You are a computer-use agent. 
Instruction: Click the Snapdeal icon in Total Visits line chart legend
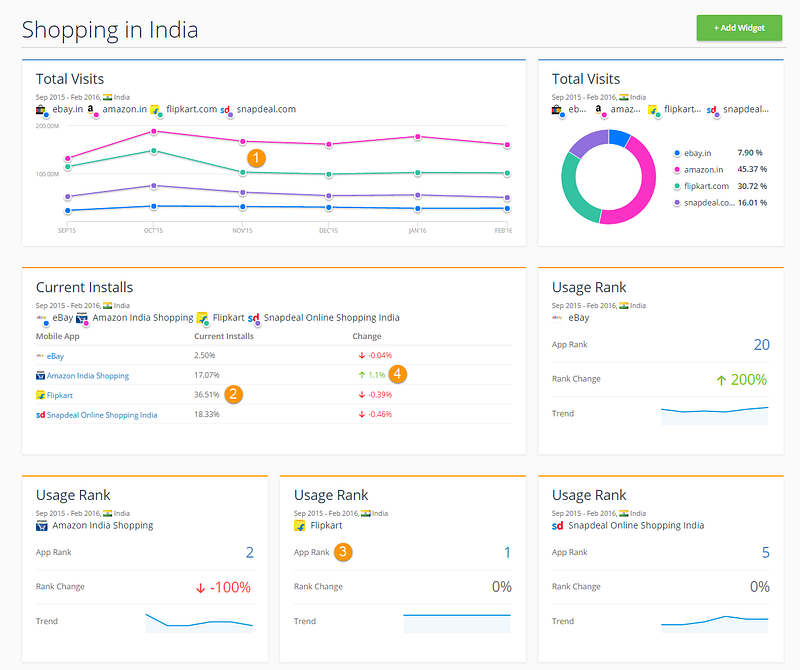226,110
